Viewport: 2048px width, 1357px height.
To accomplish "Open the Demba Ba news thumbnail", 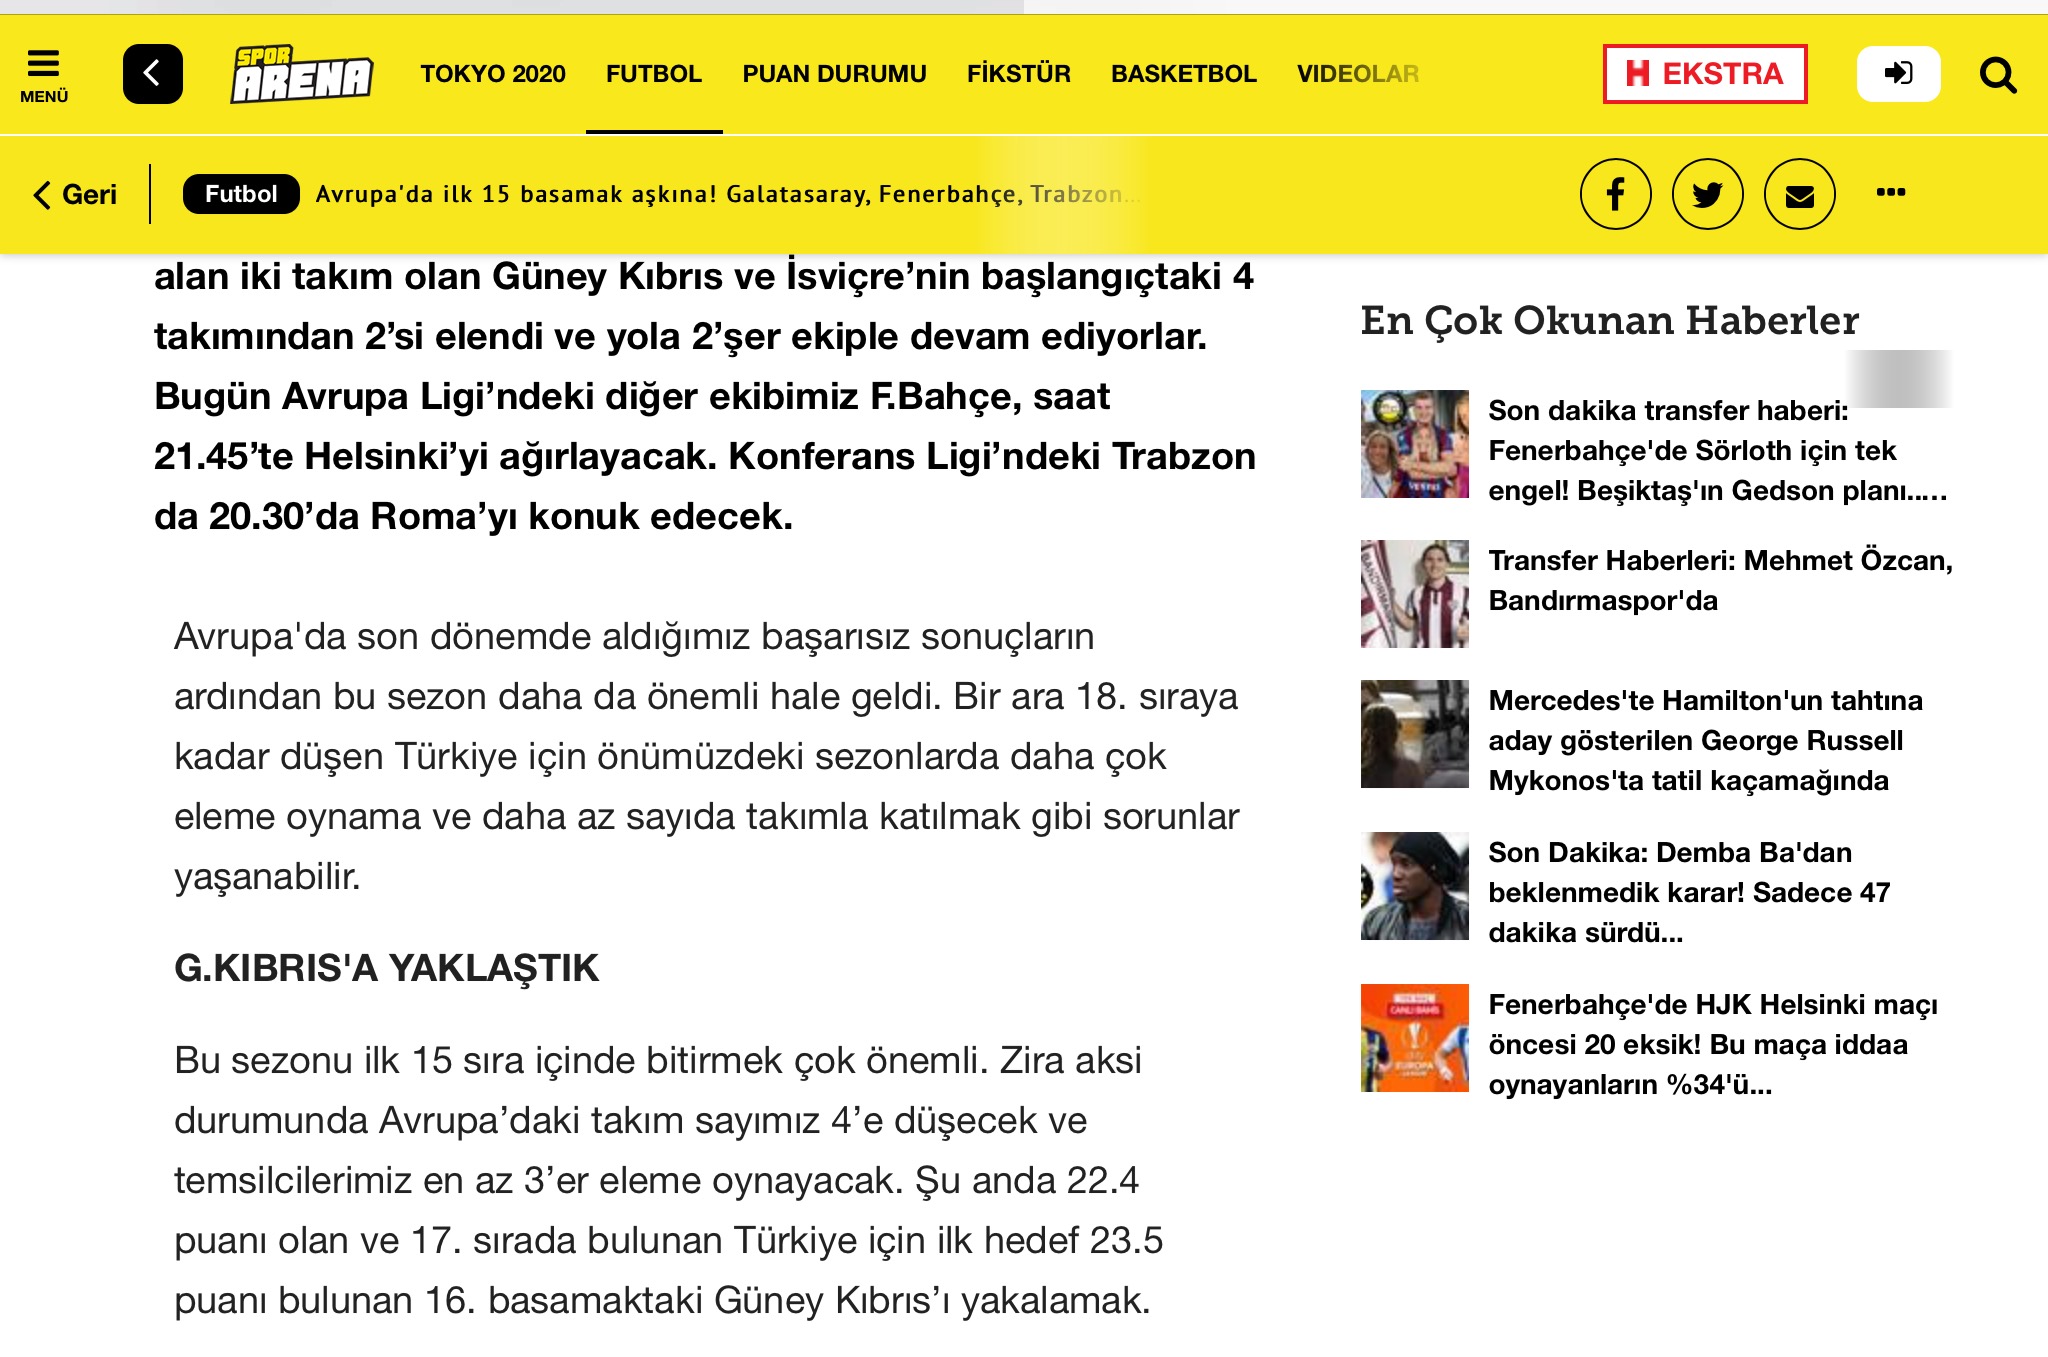I will (1414, 886).
